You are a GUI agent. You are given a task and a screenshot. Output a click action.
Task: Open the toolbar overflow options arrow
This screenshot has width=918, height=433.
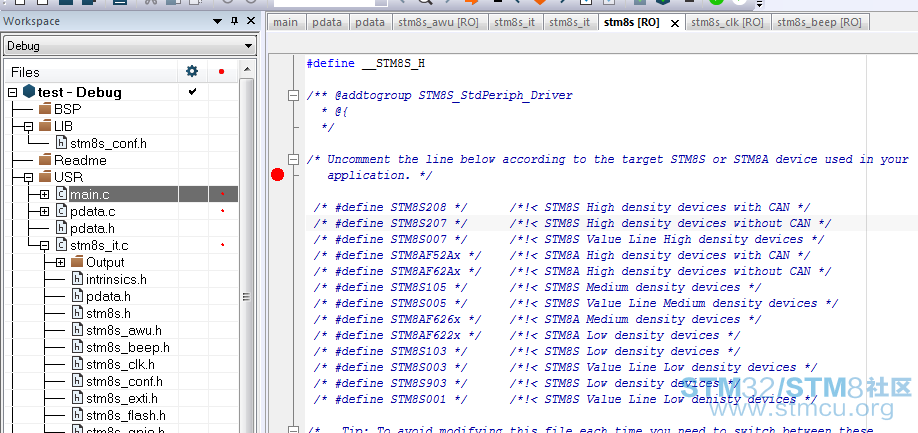pos(759,4)
